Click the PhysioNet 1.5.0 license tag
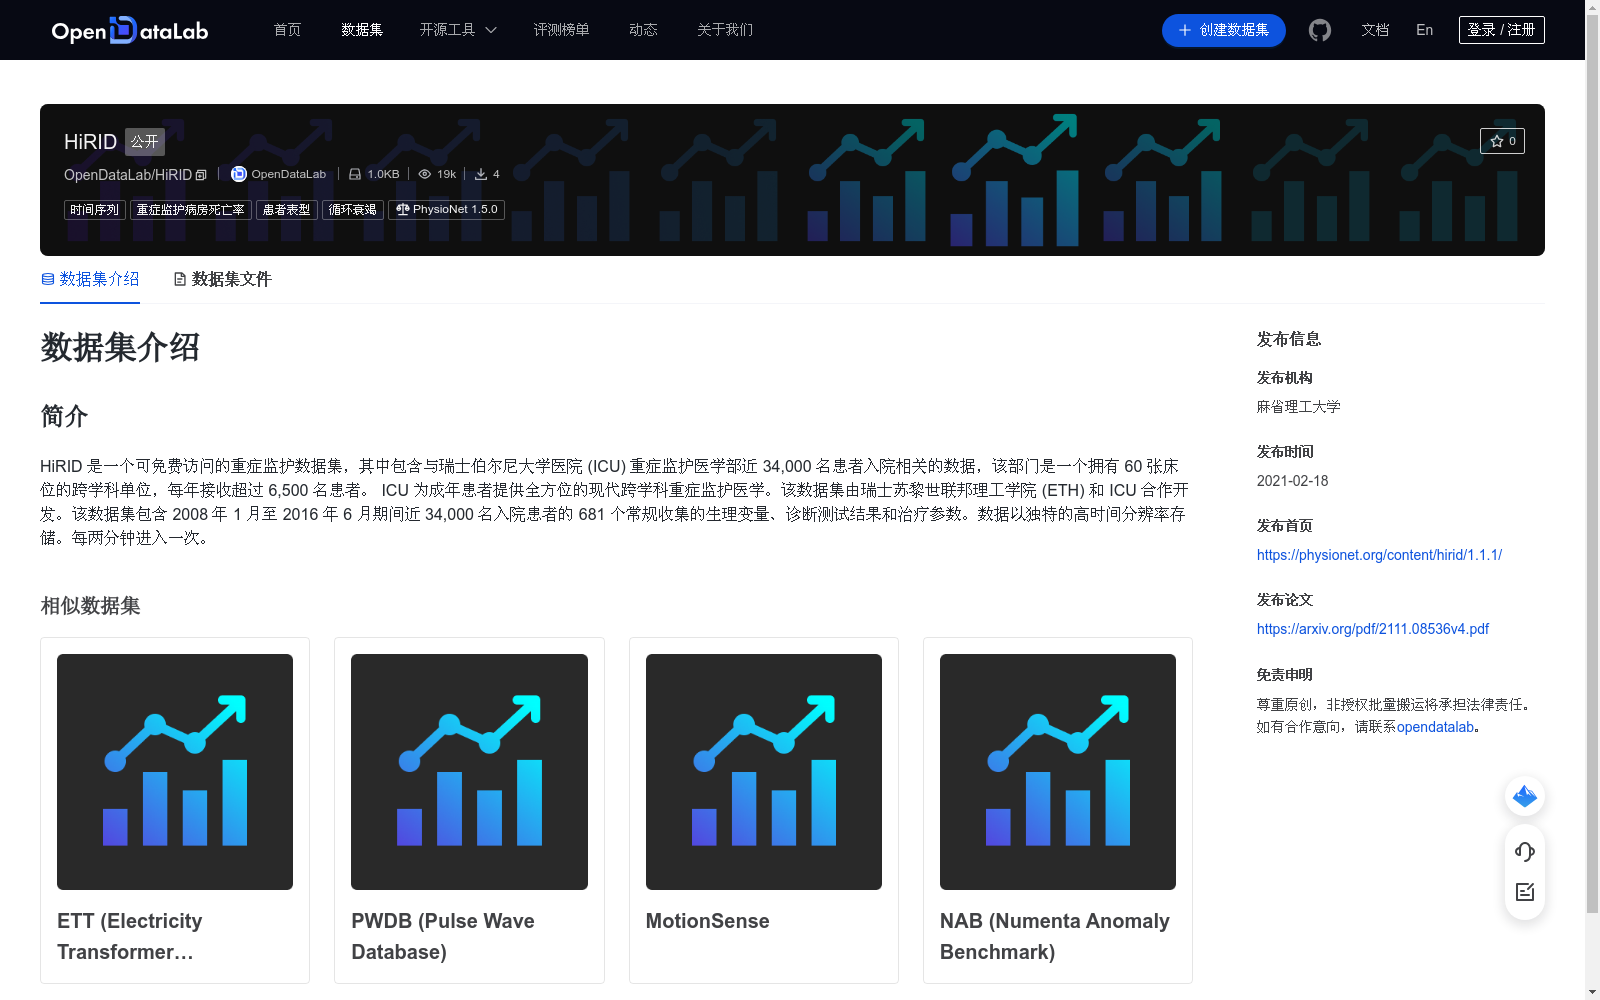This screenshot has height=1000, width=1600. coord(446,210)
